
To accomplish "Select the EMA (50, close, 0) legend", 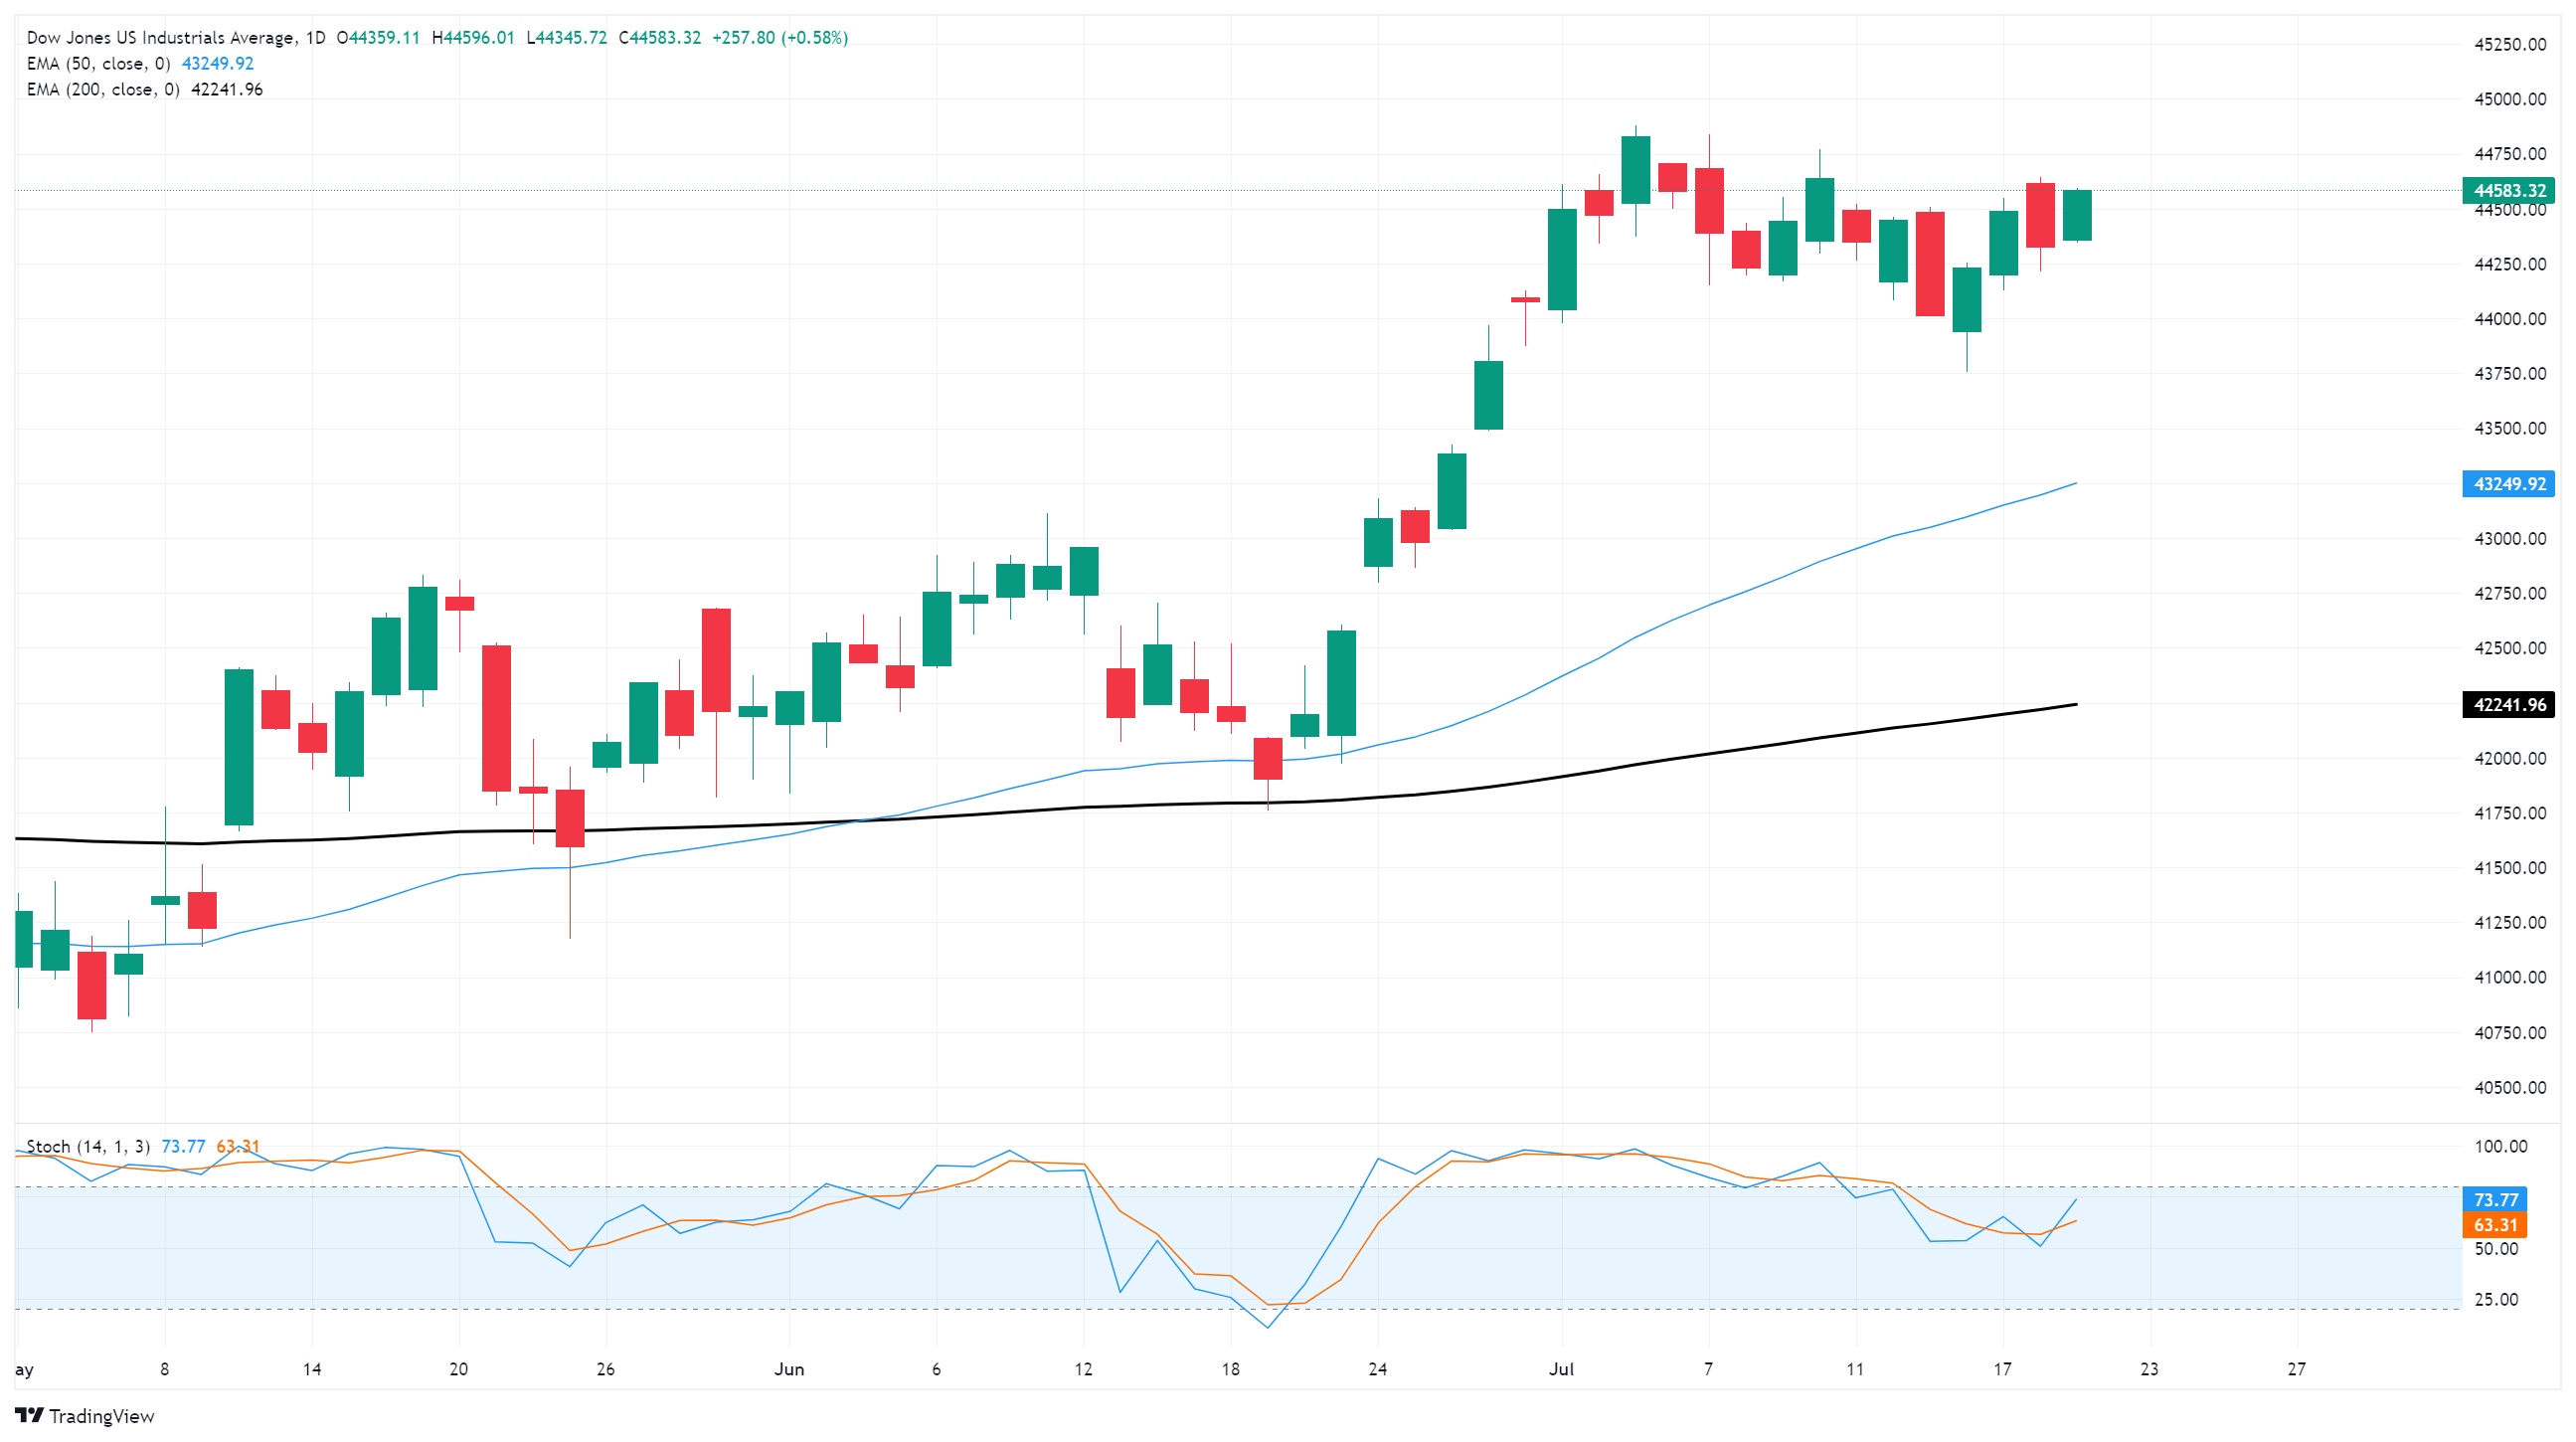I will (98, 64).
